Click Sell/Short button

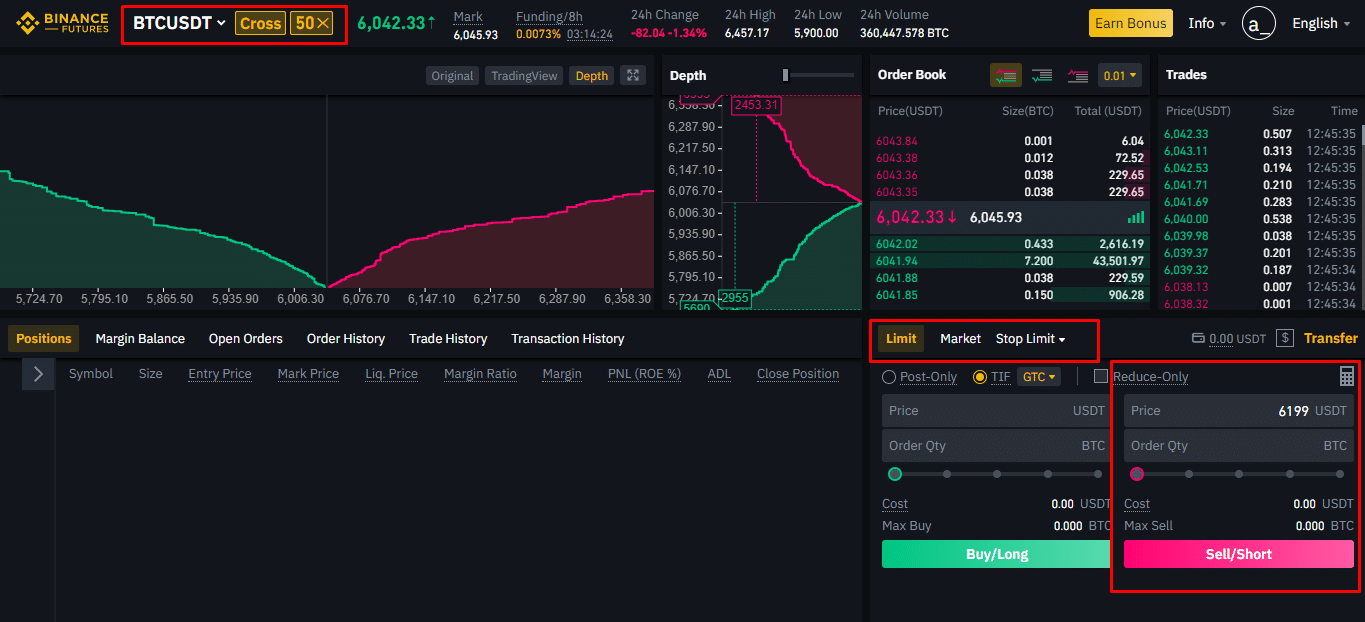(1239, 554)
